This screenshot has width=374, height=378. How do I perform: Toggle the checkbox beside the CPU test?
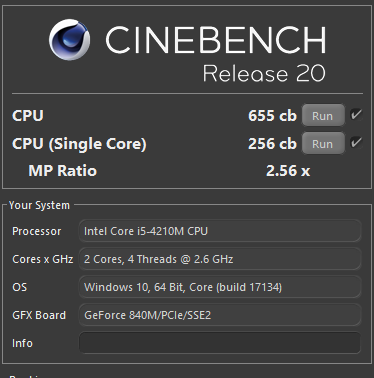[x=356, y=115]
